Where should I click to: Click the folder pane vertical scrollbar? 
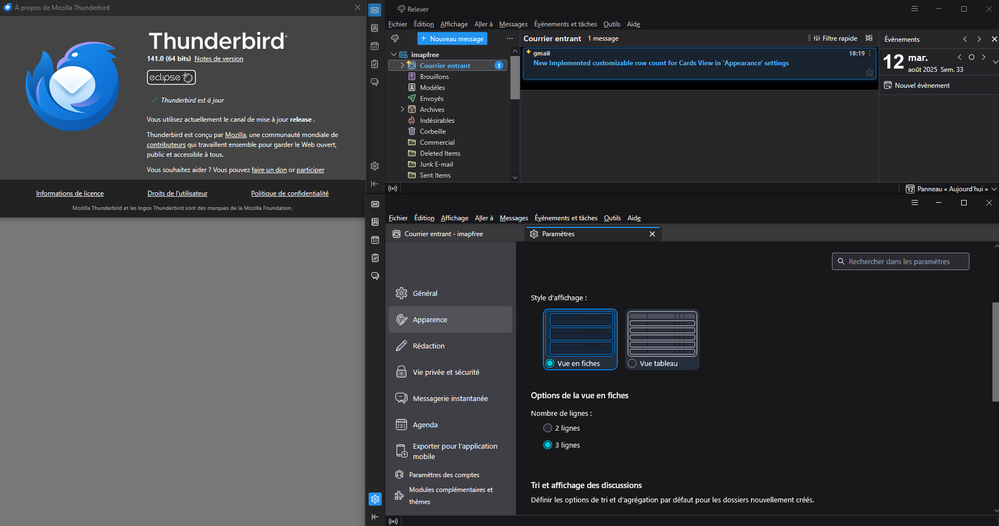pyautogui.click(x=515, y=80)
